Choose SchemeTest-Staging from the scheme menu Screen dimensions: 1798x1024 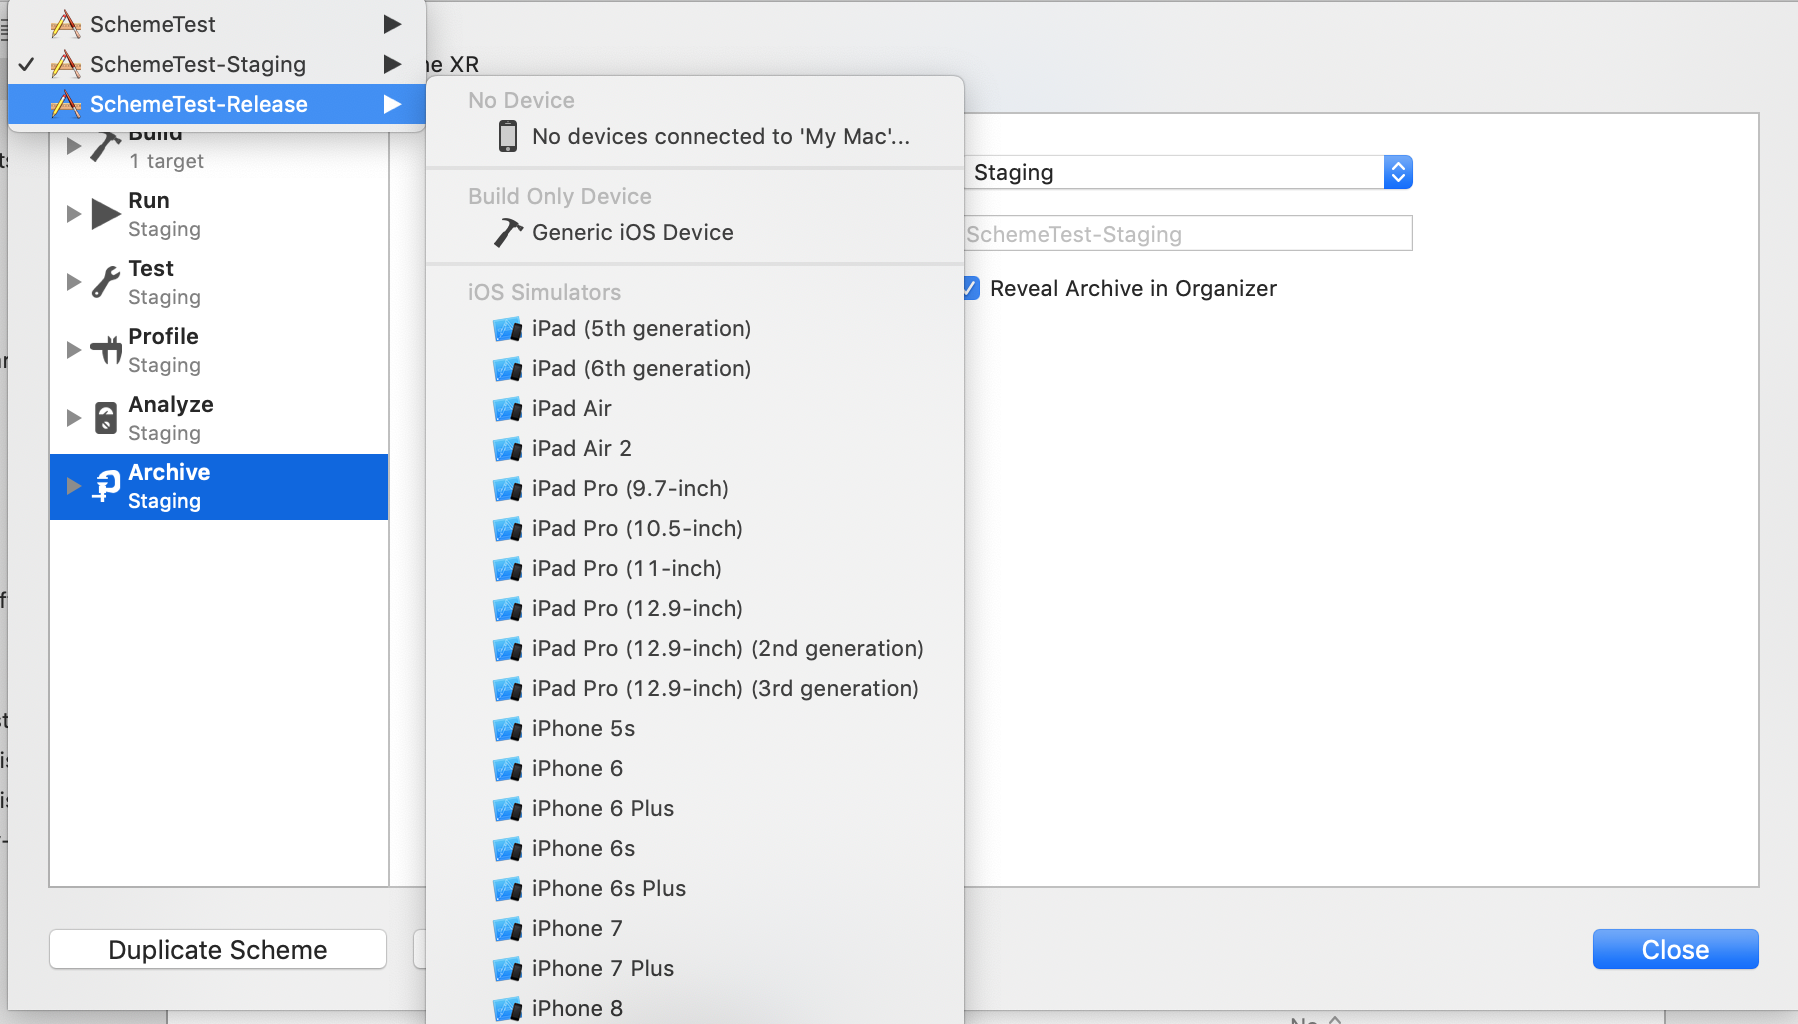(x=198, y=64)
